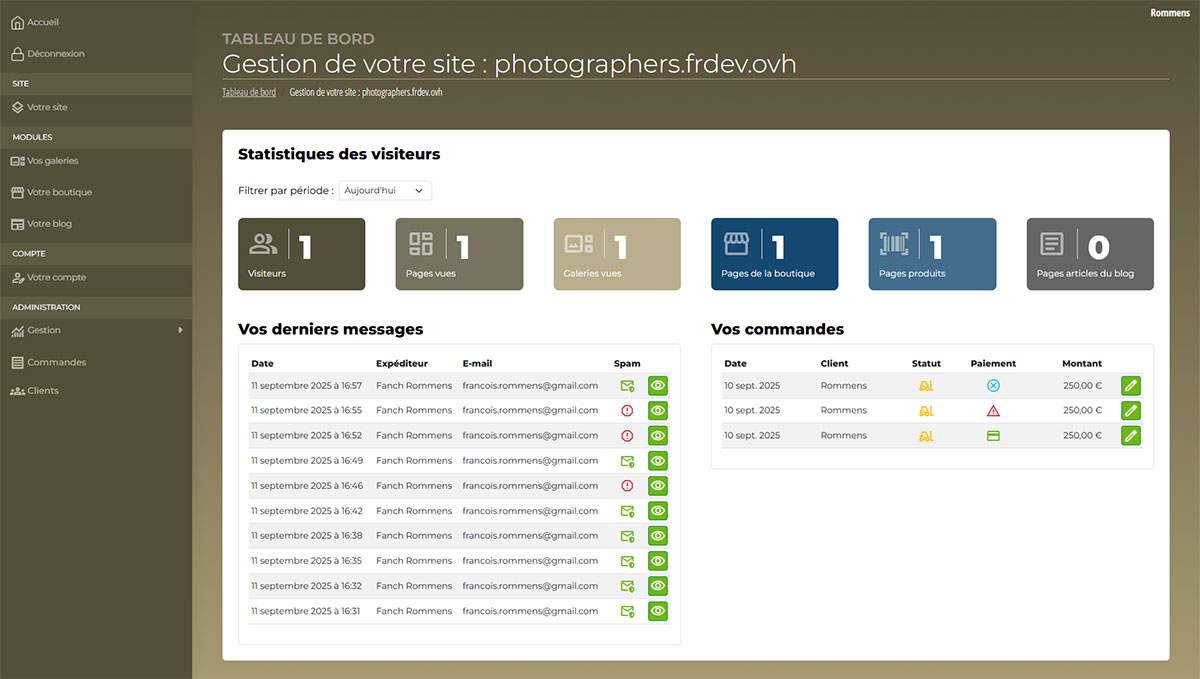Click the eye icon for 16:57 message
This screenshot has width=1200, height=679.
tap(658, 385)
